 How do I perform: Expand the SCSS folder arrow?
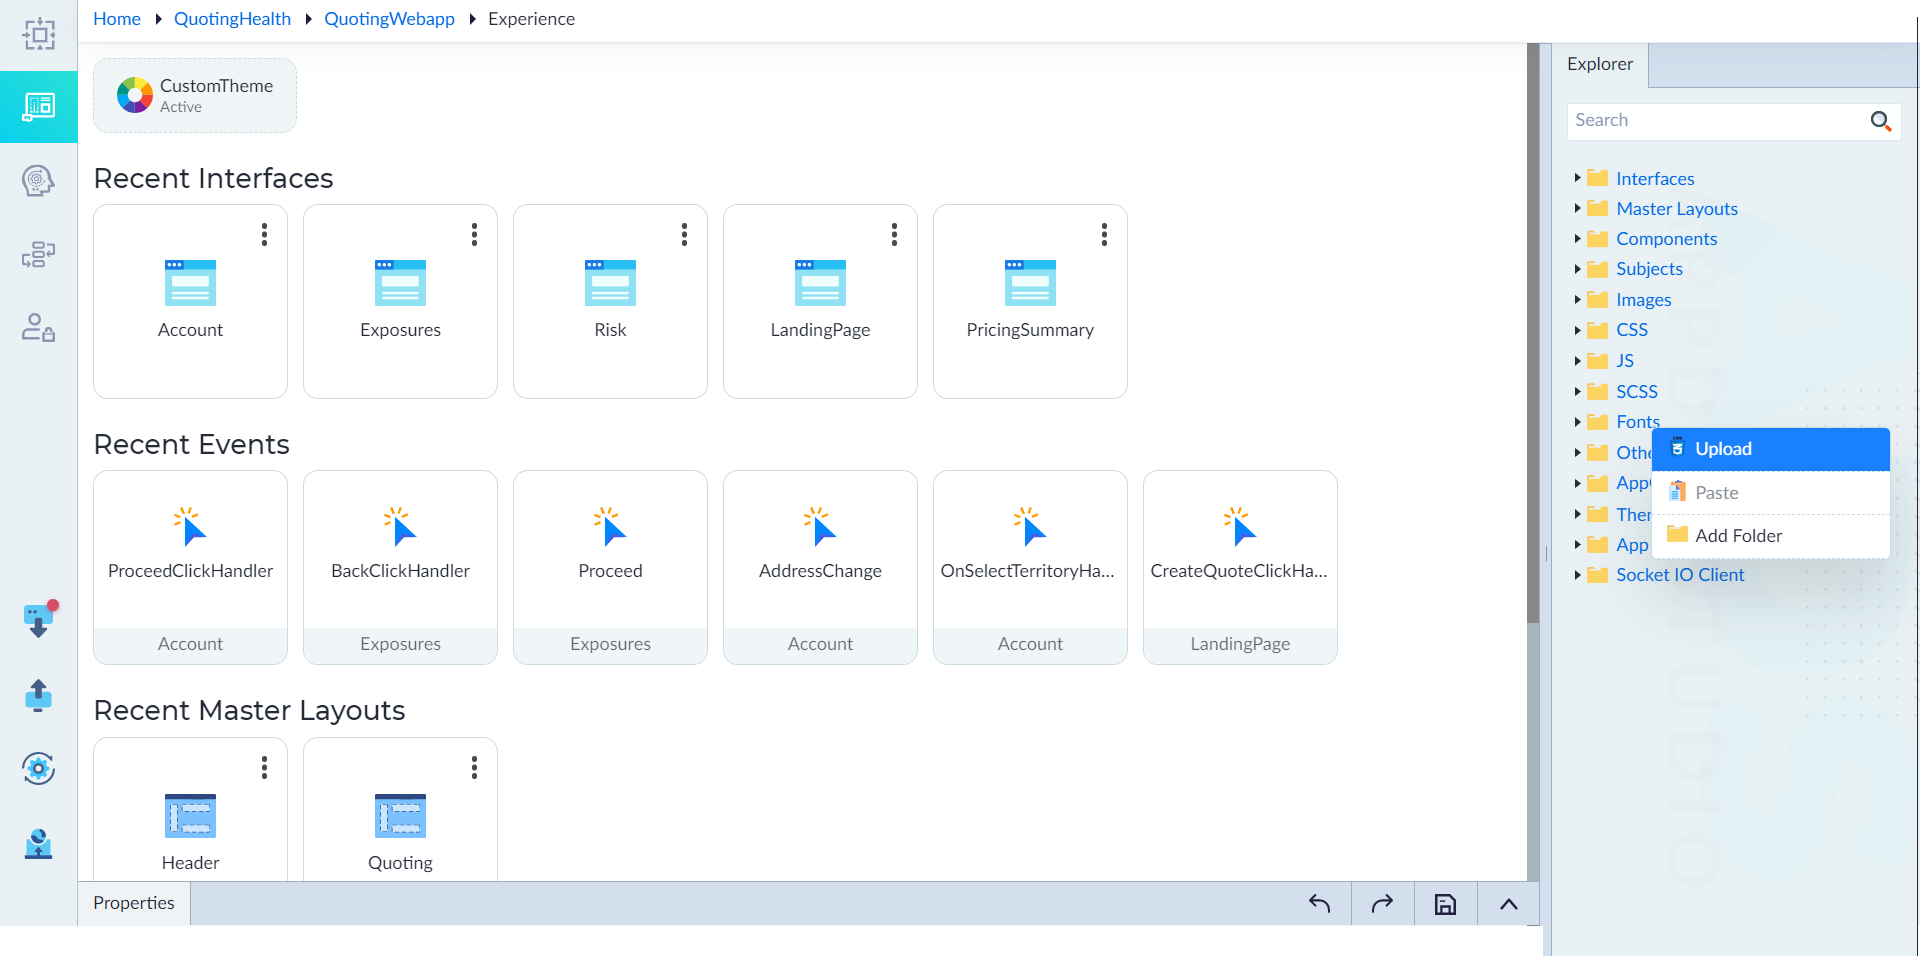click(x=1577, y=392)
